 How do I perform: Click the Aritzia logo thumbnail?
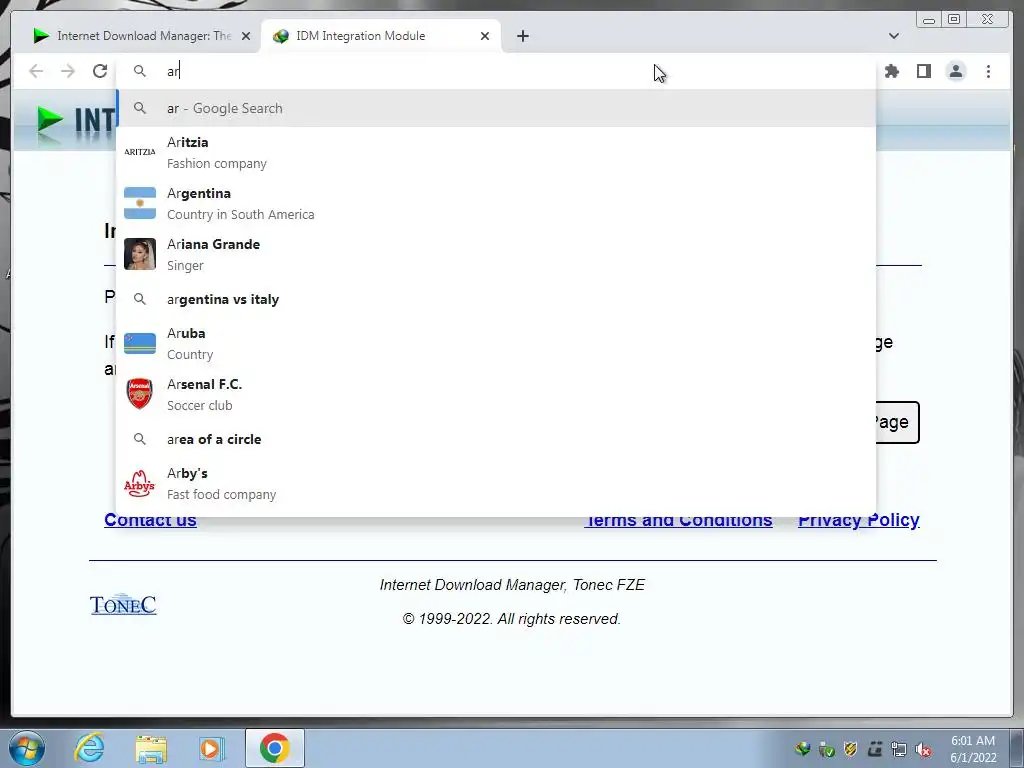[140, 152]
